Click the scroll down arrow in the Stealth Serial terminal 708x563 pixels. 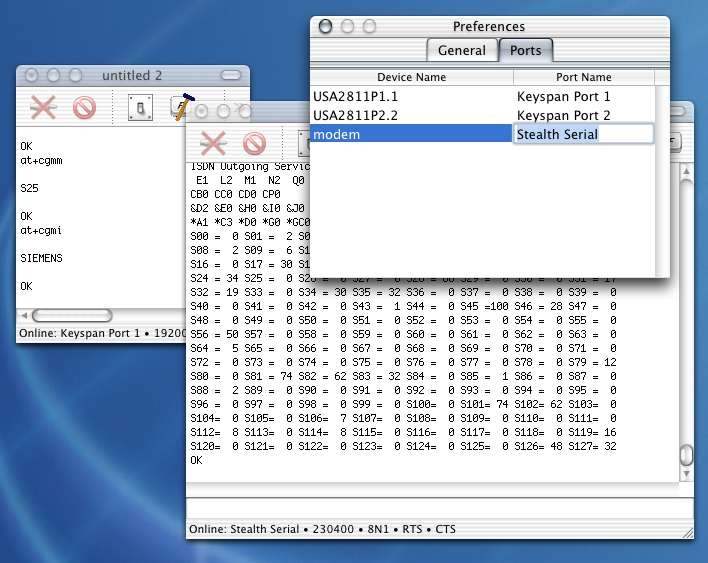coord(686,474)
